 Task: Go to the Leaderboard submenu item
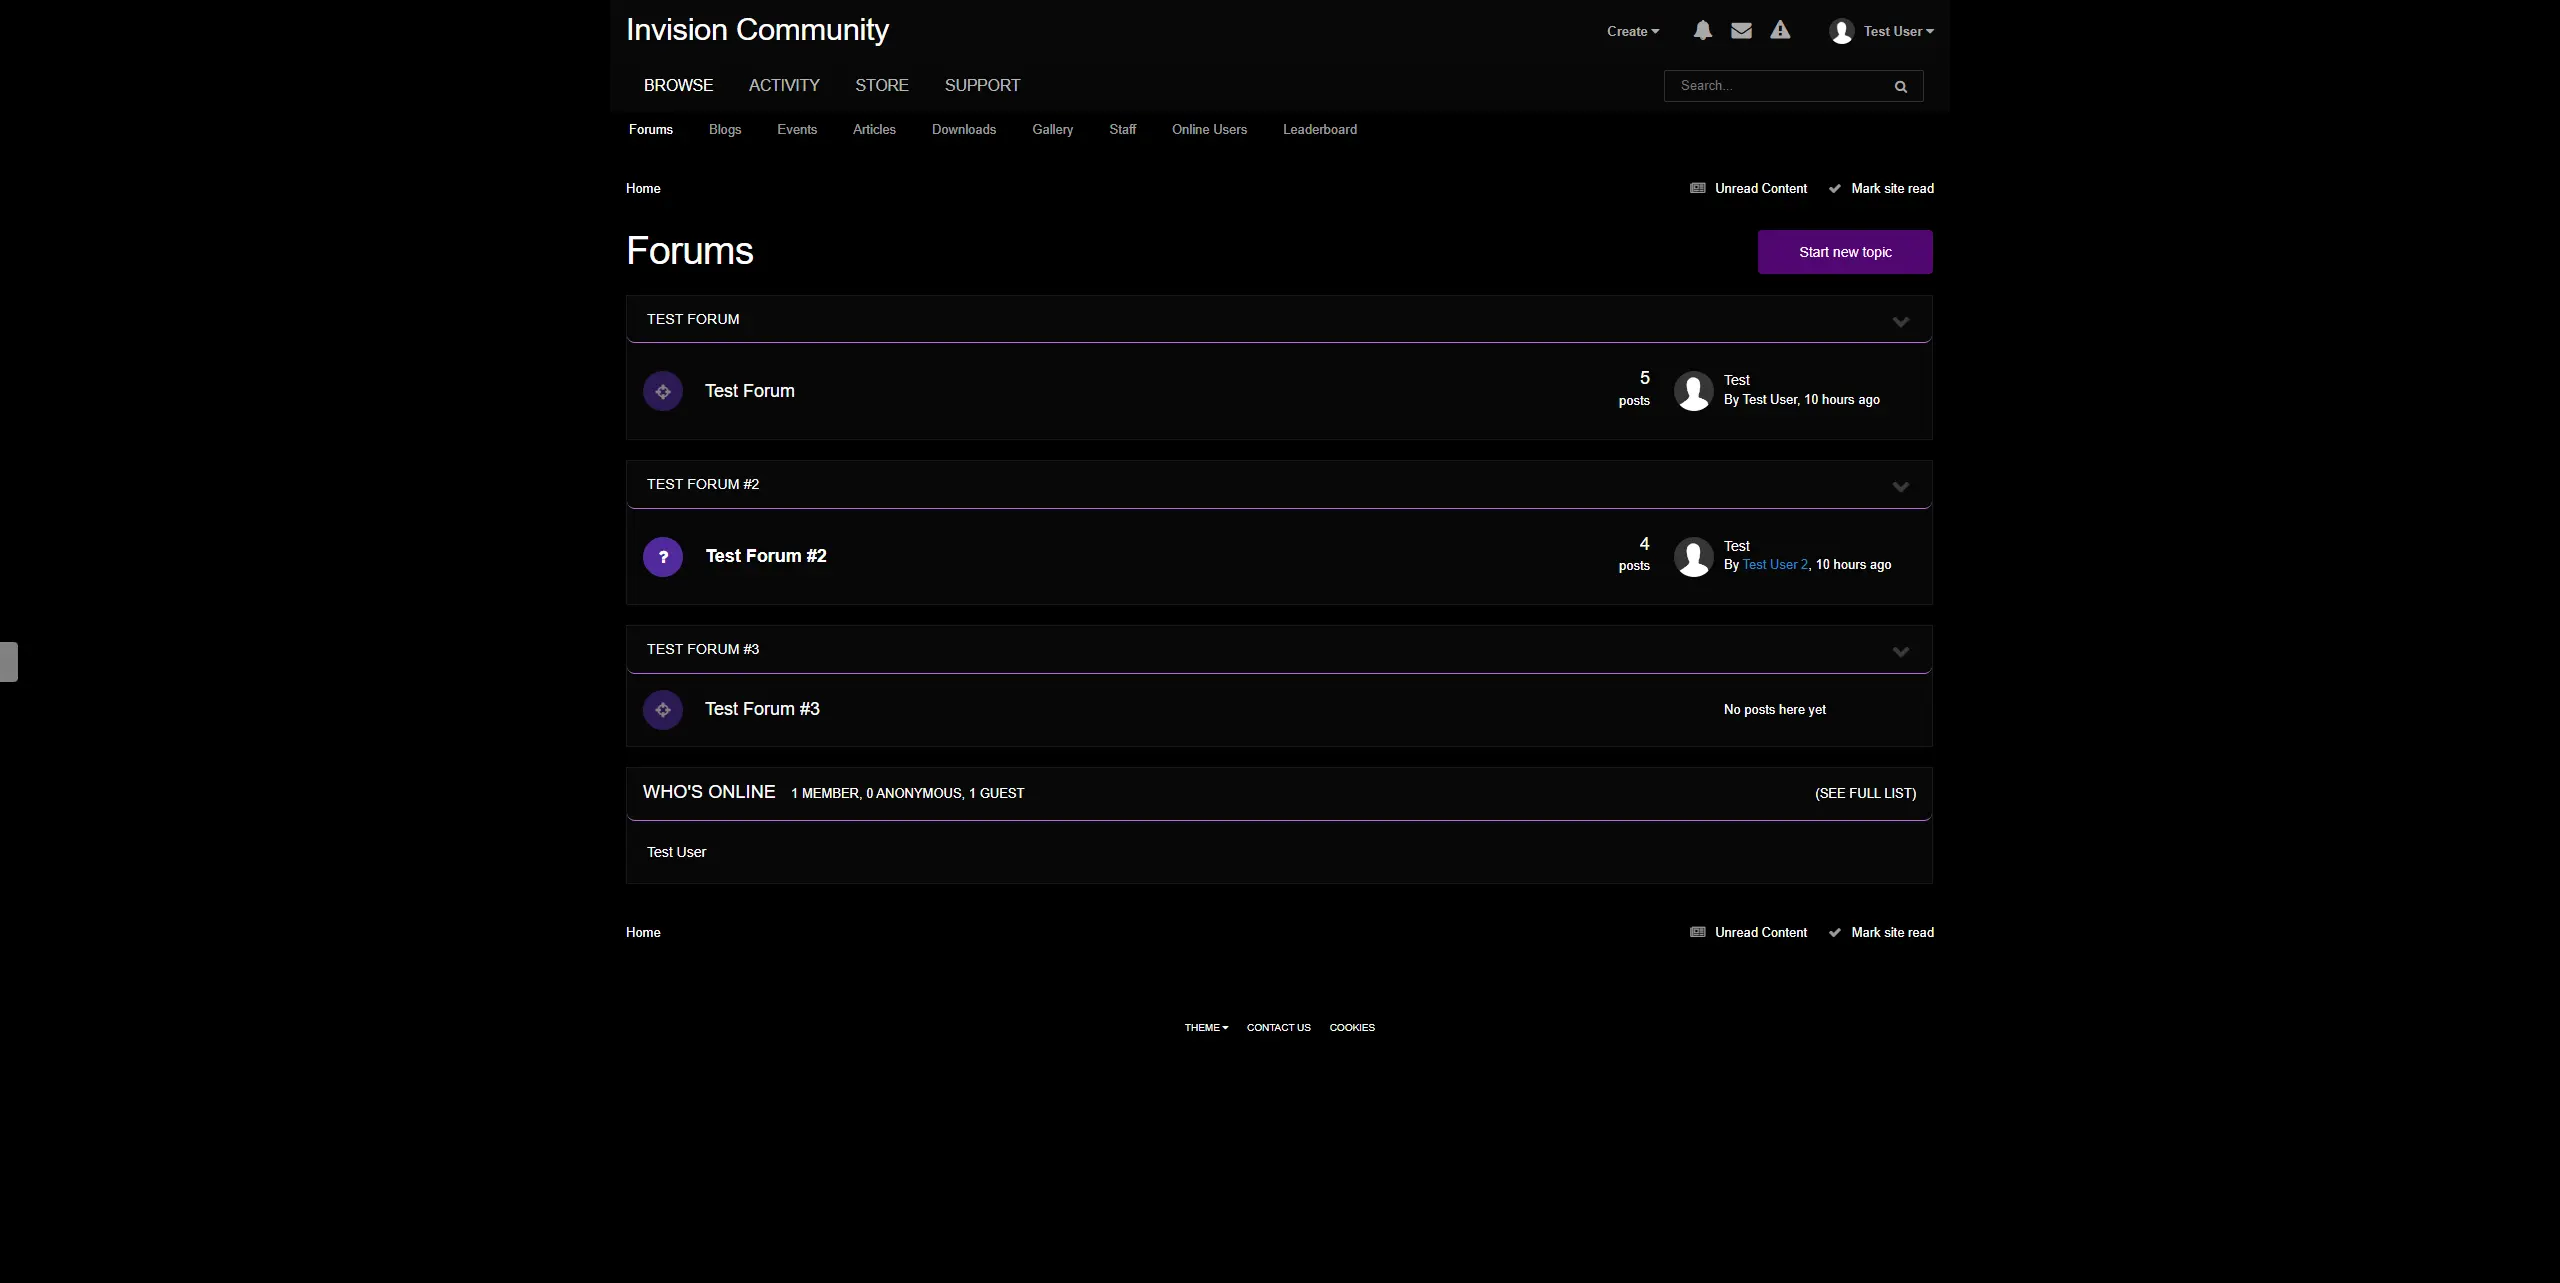pos(1320,129)
